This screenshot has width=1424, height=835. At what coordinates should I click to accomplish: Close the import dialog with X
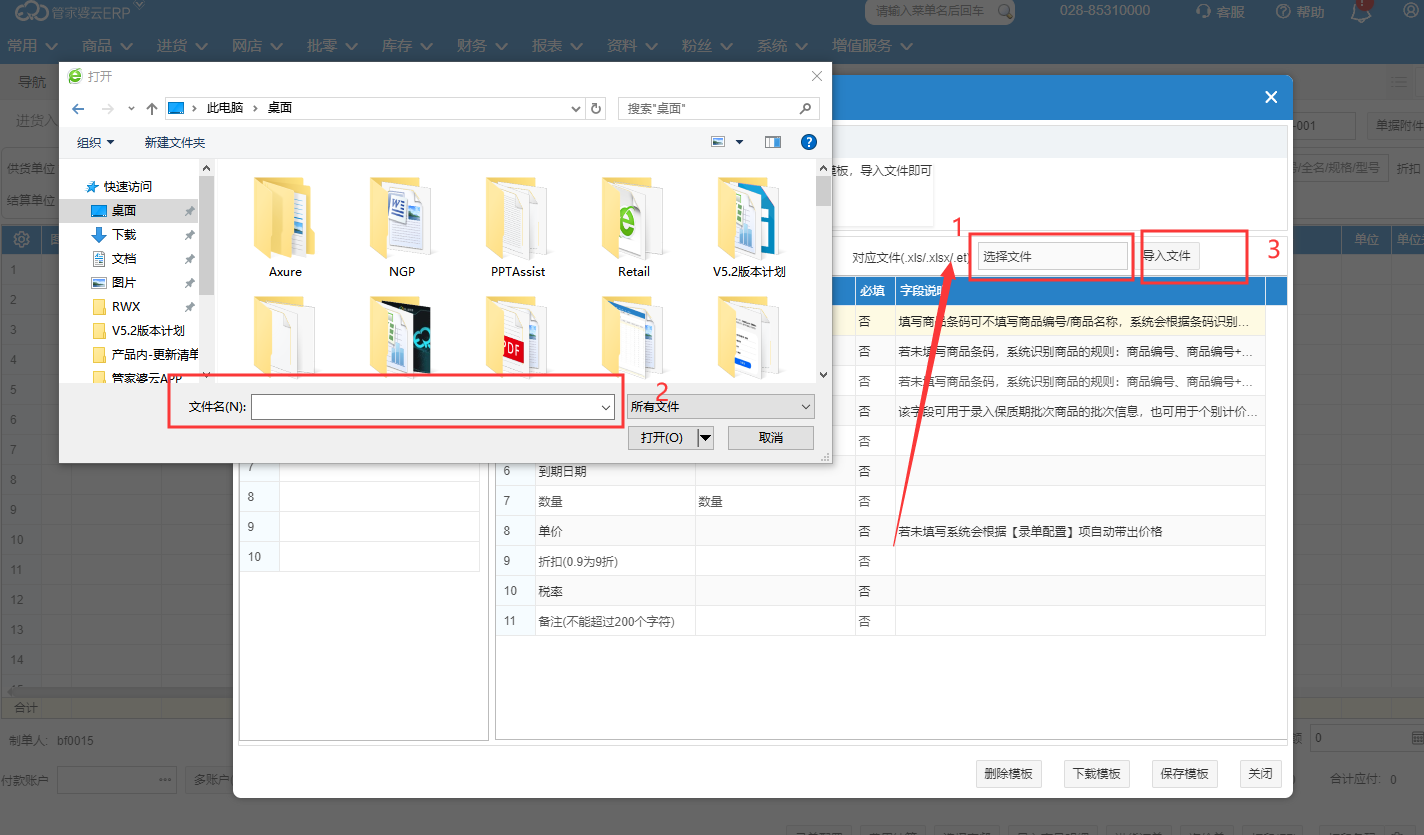point(1271,97)
